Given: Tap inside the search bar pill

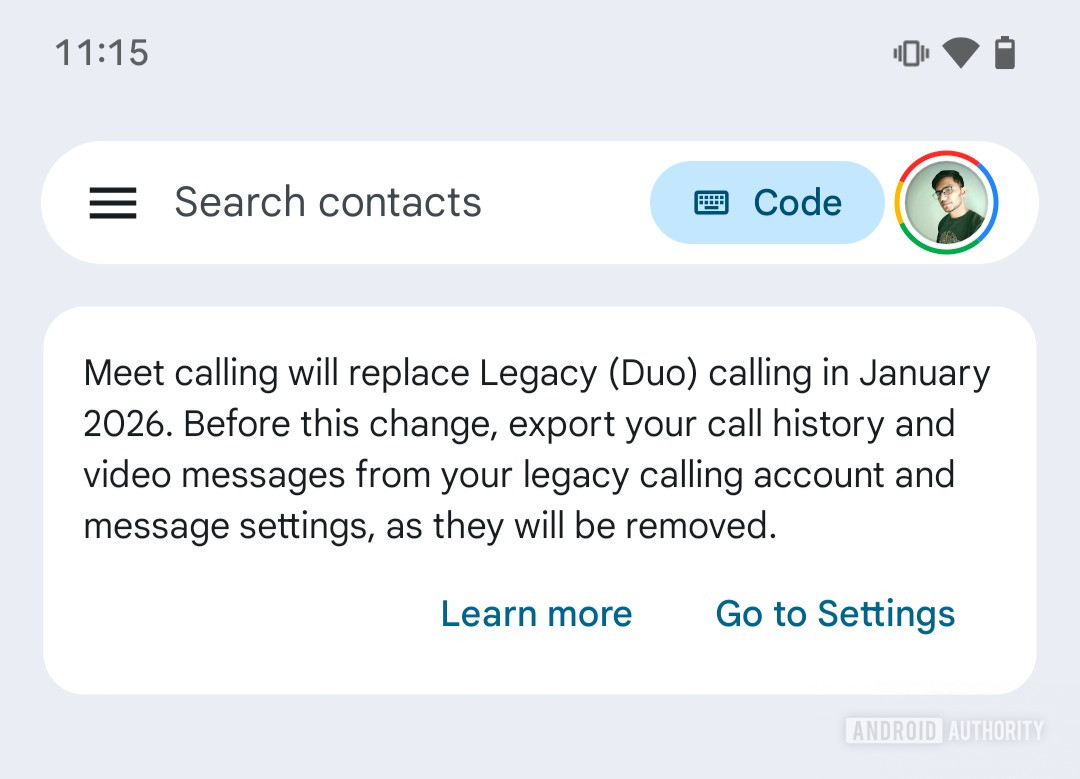Looking at the screenshot, I should click(x=400, y=202).
